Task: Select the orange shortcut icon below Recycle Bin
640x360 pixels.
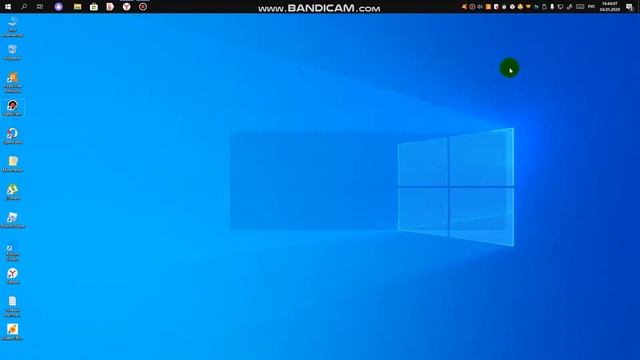Action: click(12, 82)
